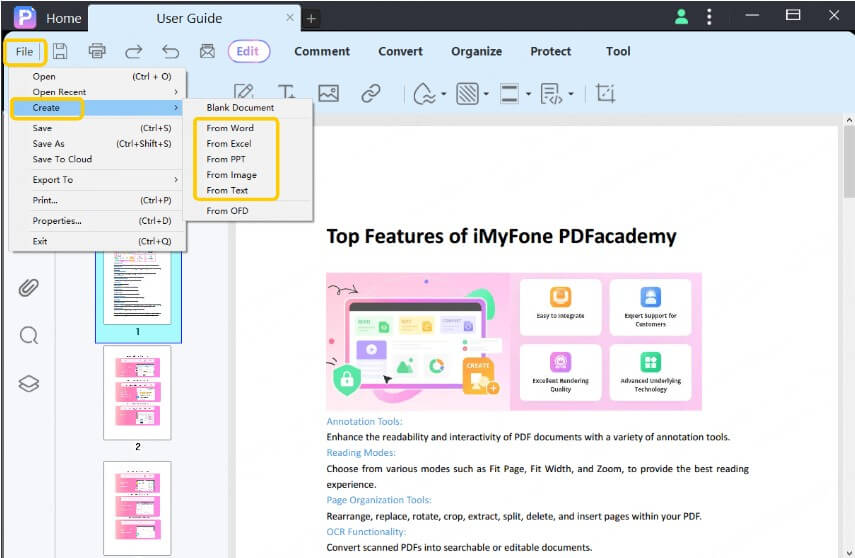Image resolution: width=855 pixels, height=558 pixels.
Task: Click the Watermark tool icon
Action: tap(424, 93)
